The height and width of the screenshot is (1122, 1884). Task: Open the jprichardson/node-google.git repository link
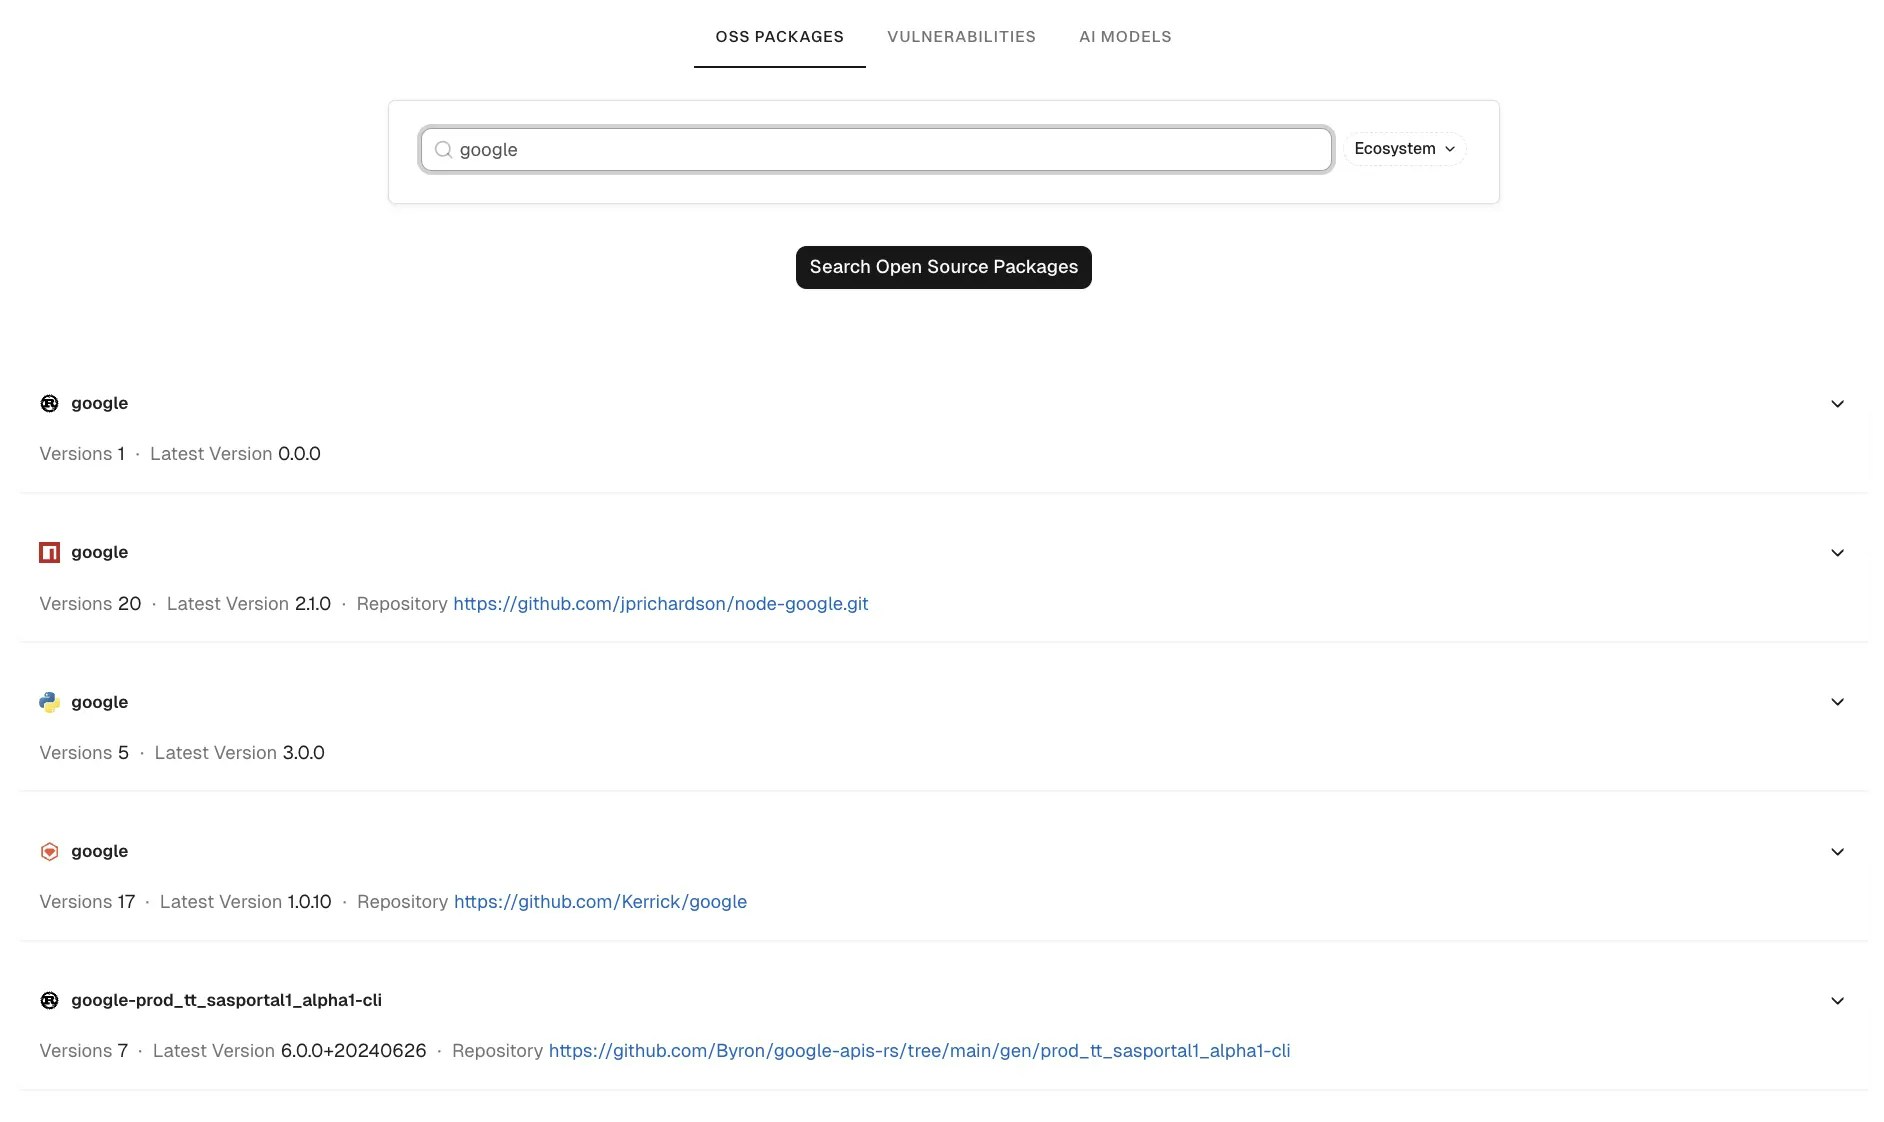tap(660, 604)
